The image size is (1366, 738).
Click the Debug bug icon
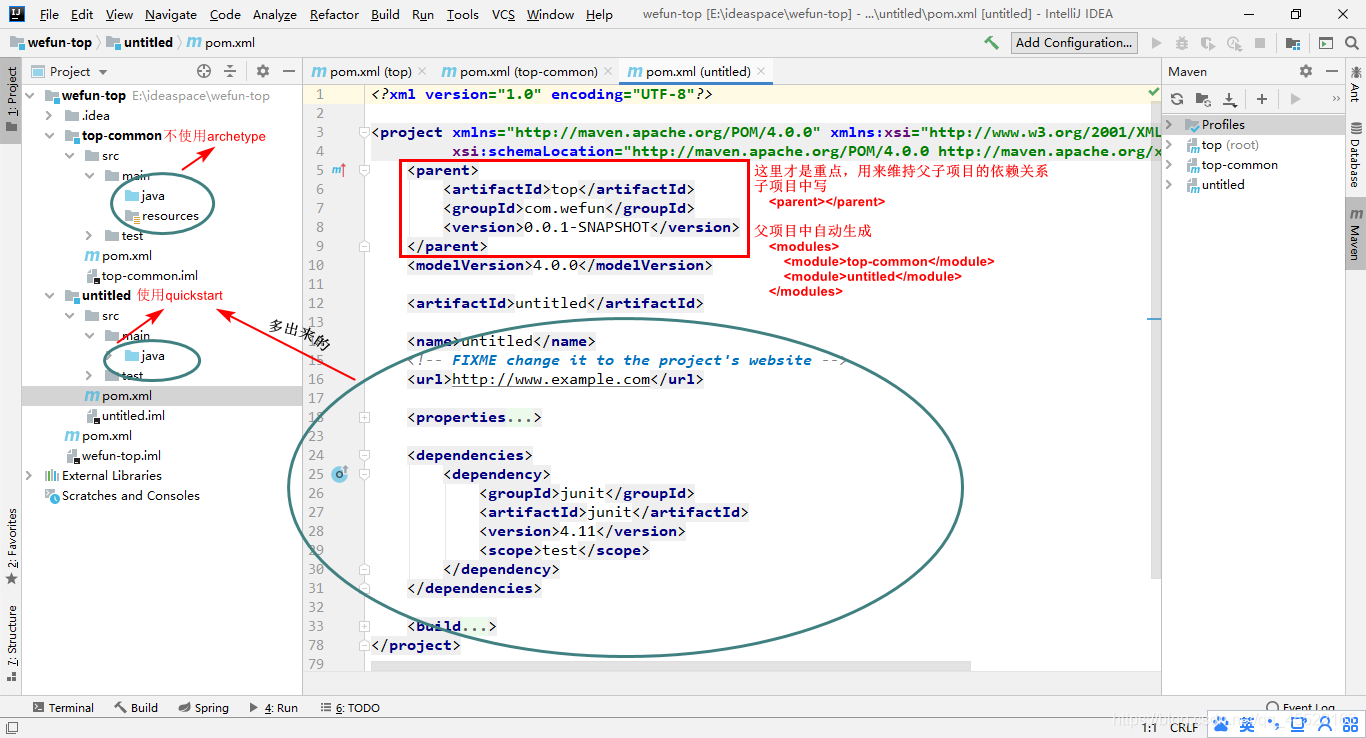click(x=1183, y=43)
